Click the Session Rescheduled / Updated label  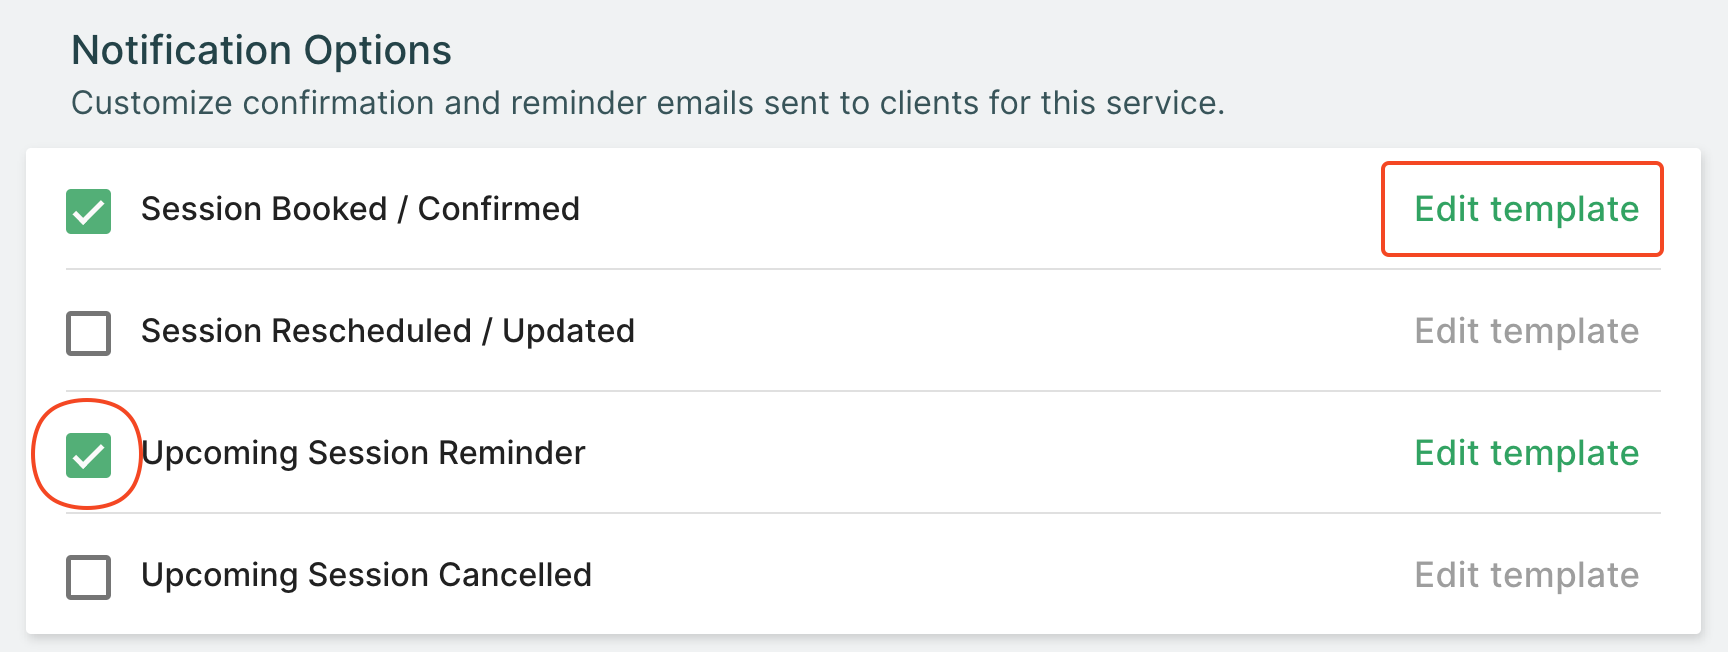(x=387, y=331)
